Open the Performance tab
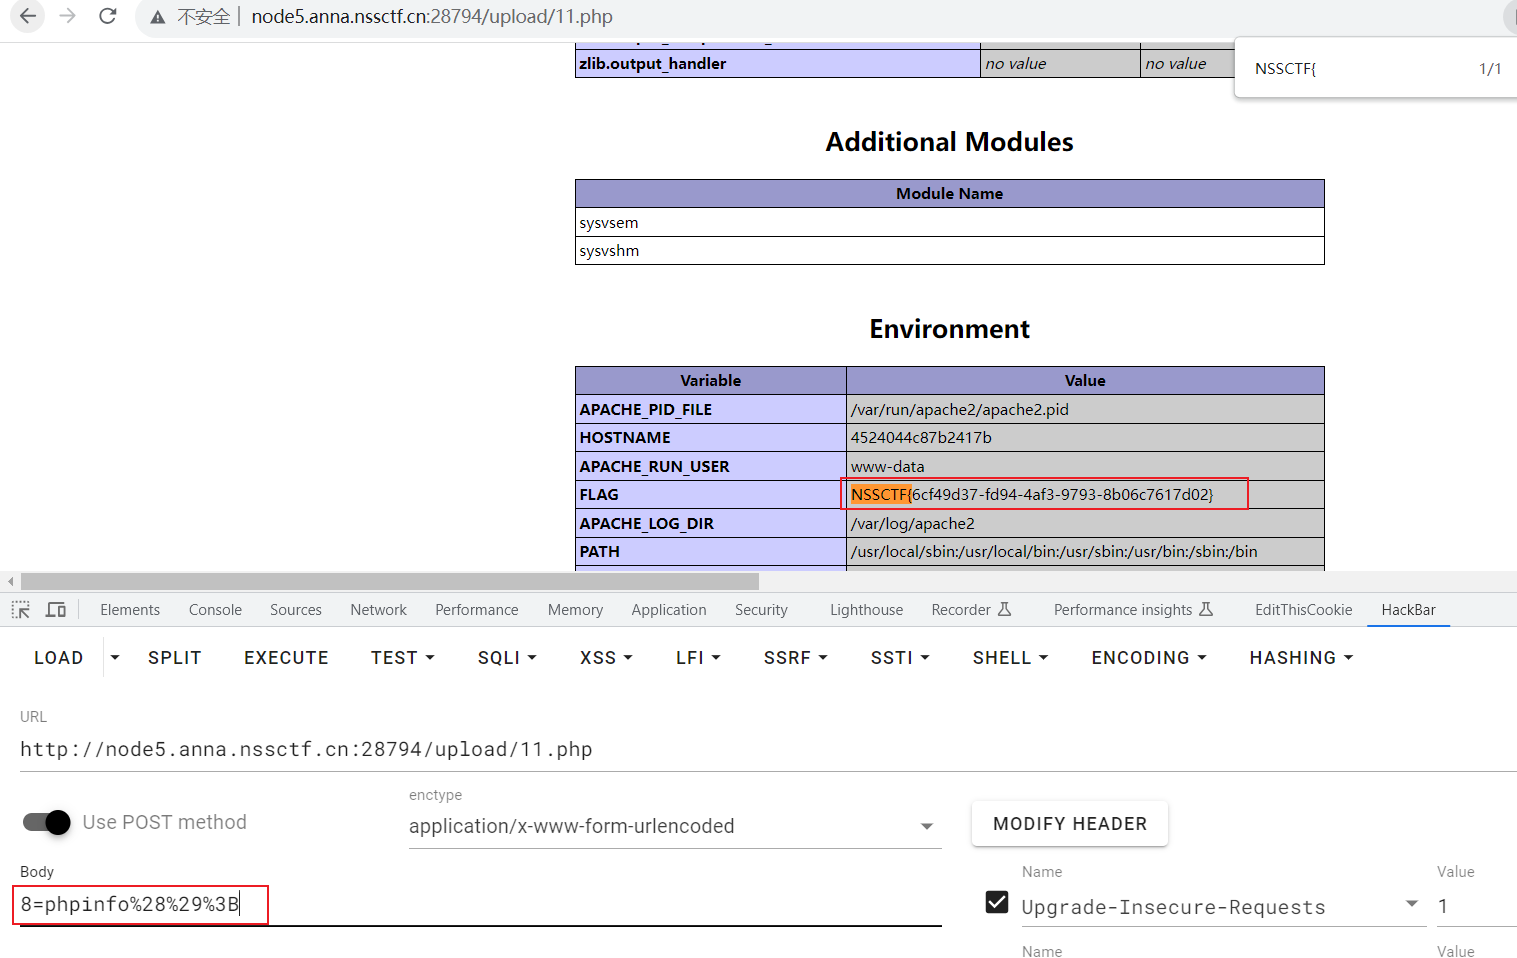This screenshot has width=1517, height=958. pos(477,610)
